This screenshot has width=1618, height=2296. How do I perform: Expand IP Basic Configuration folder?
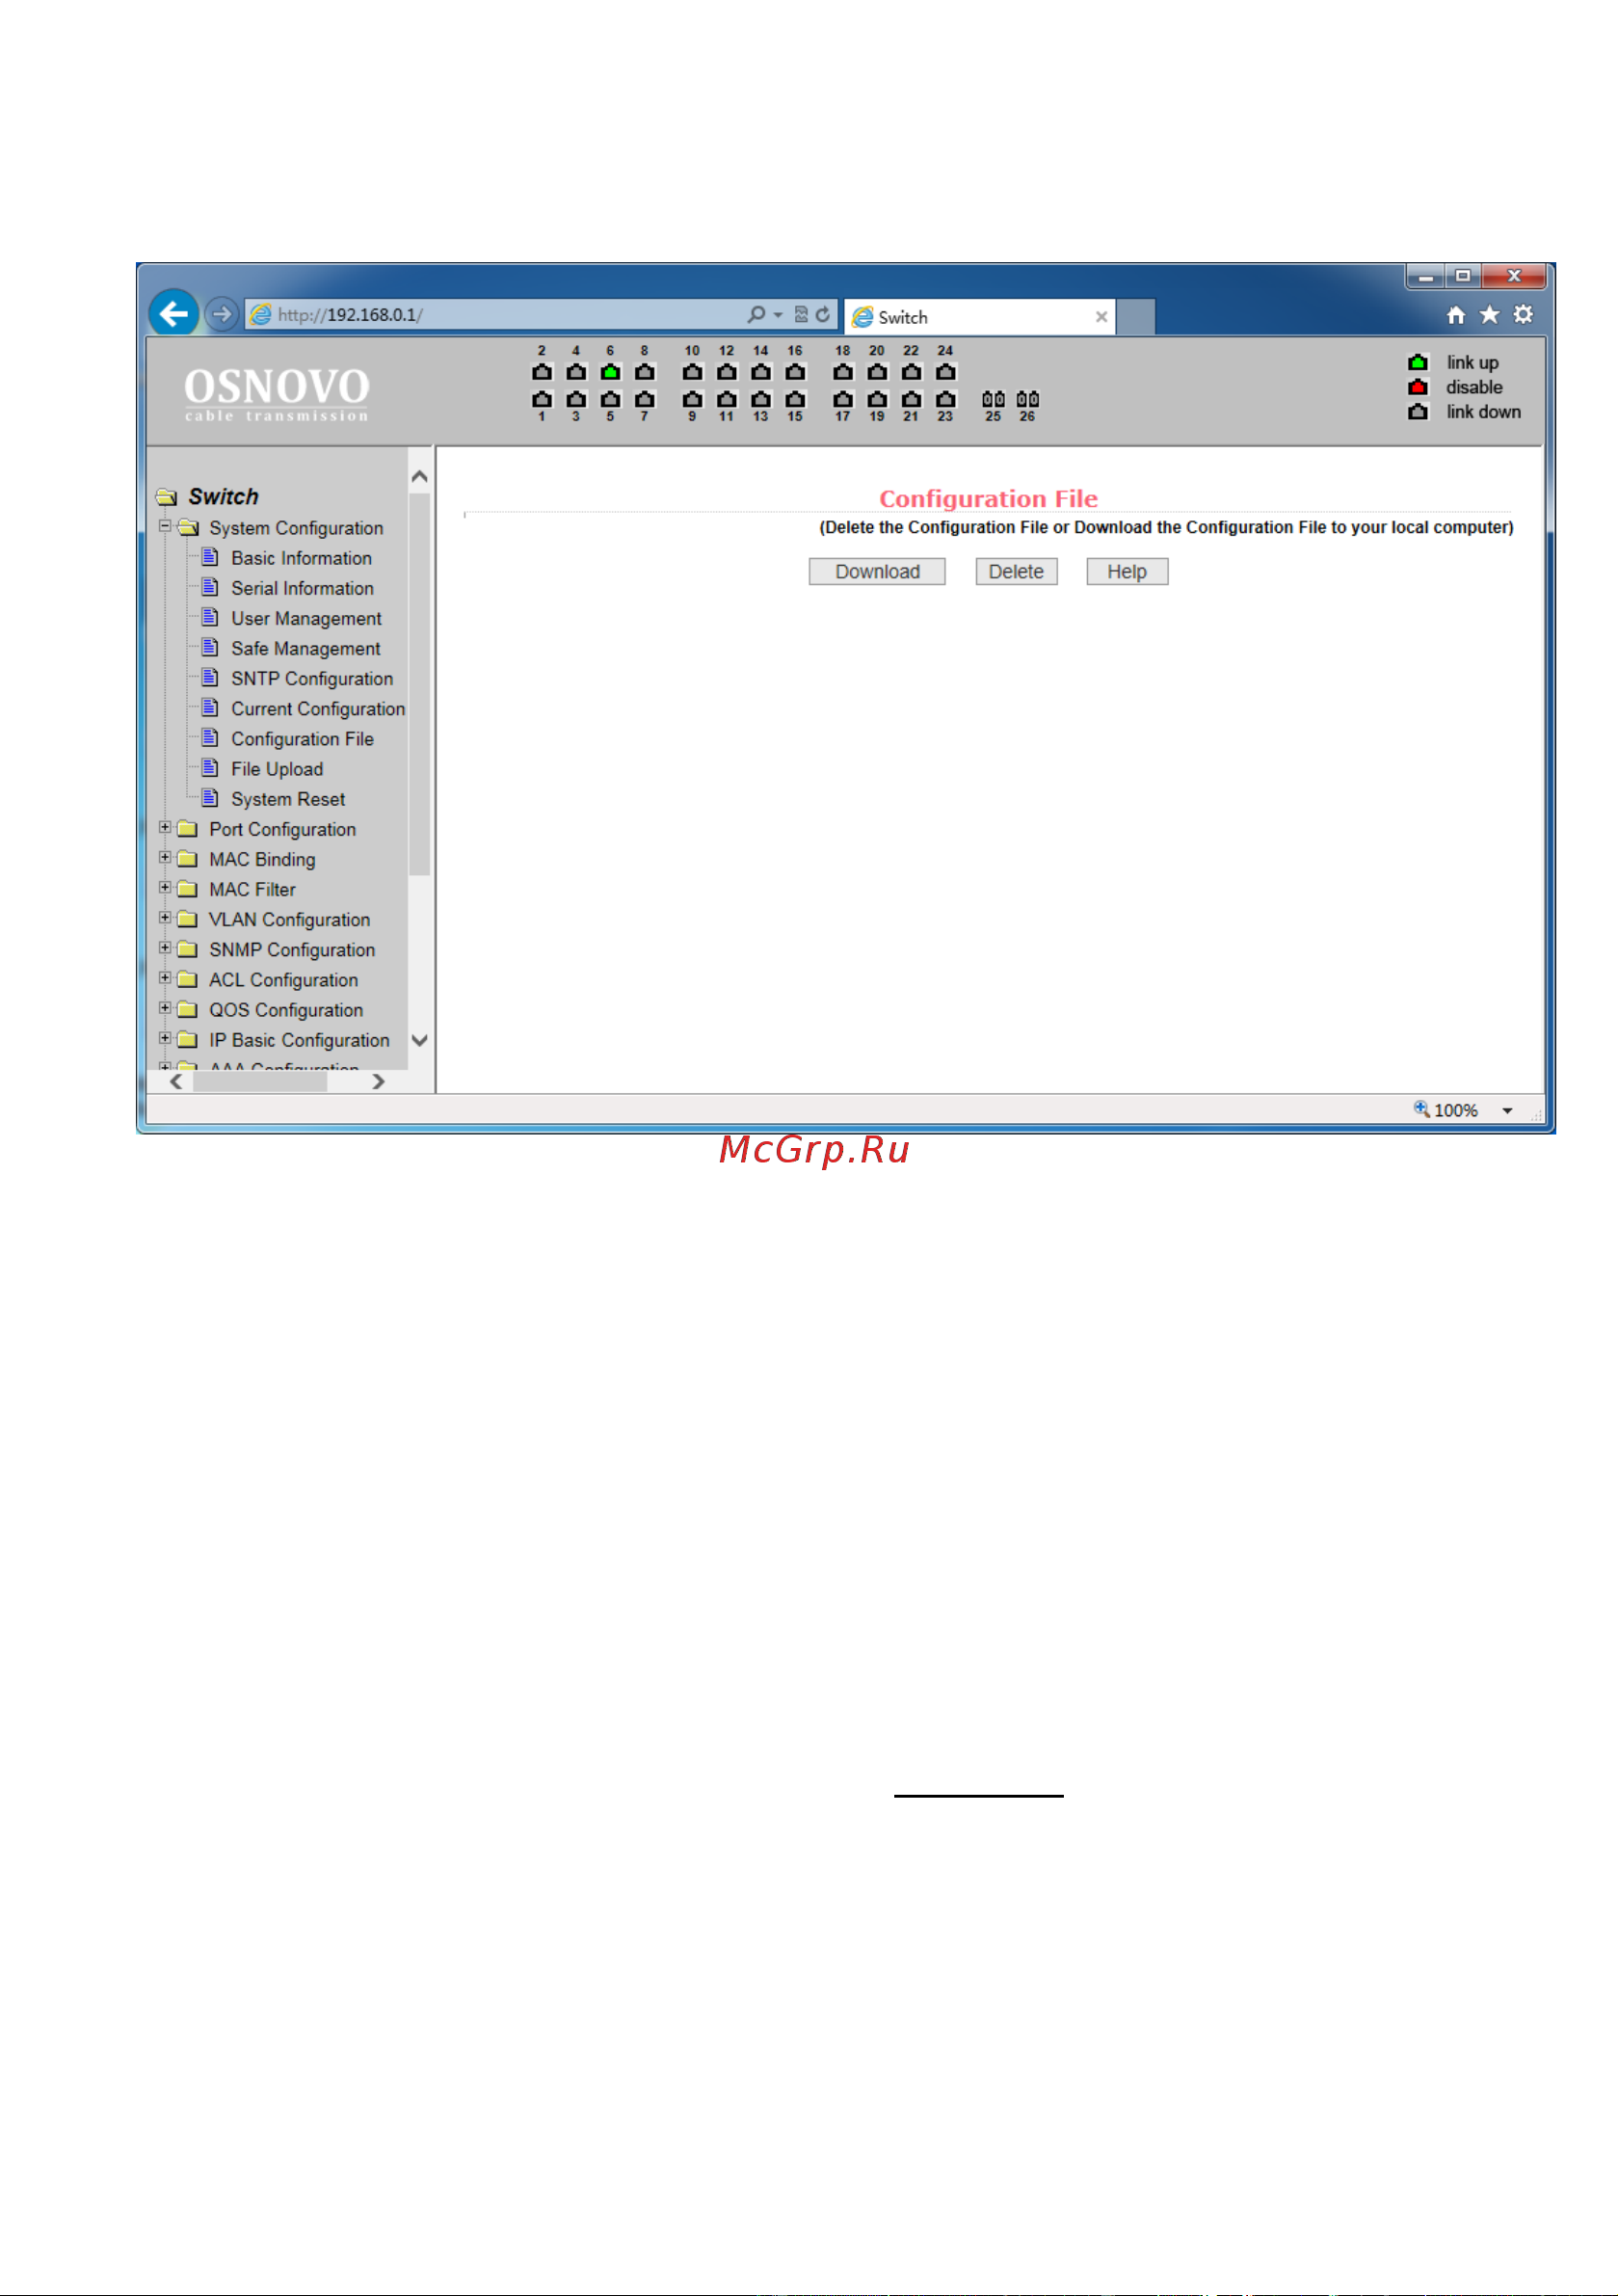click(165, 1038)
